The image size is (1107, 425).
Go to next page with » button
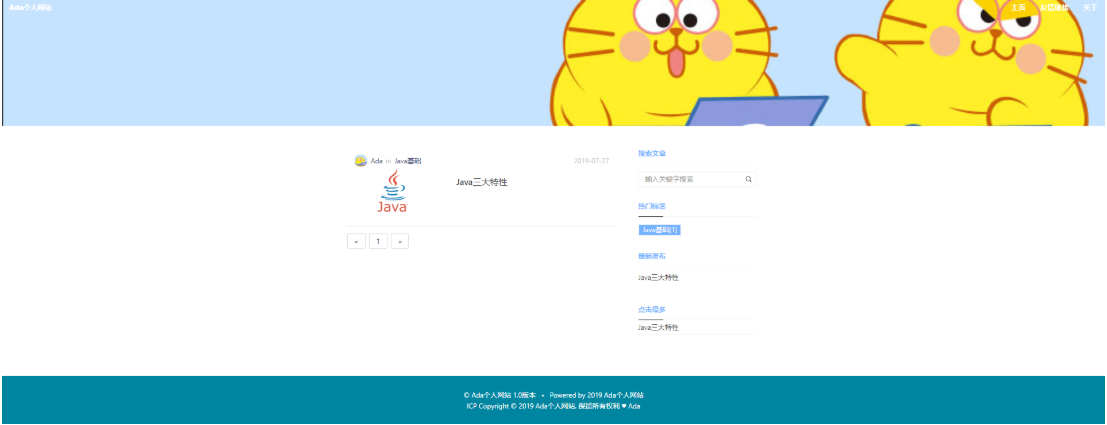click(400, 241)
